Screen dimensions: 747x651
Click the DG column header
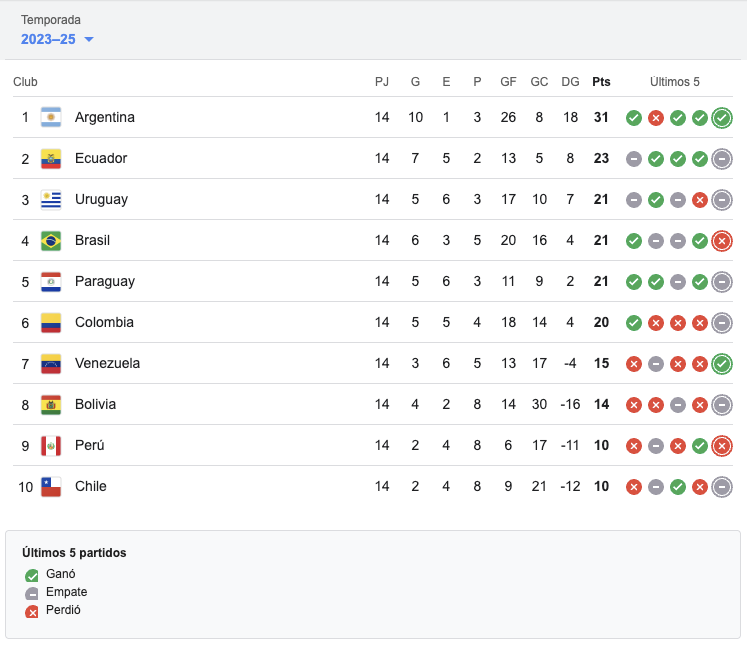point(570,82)
